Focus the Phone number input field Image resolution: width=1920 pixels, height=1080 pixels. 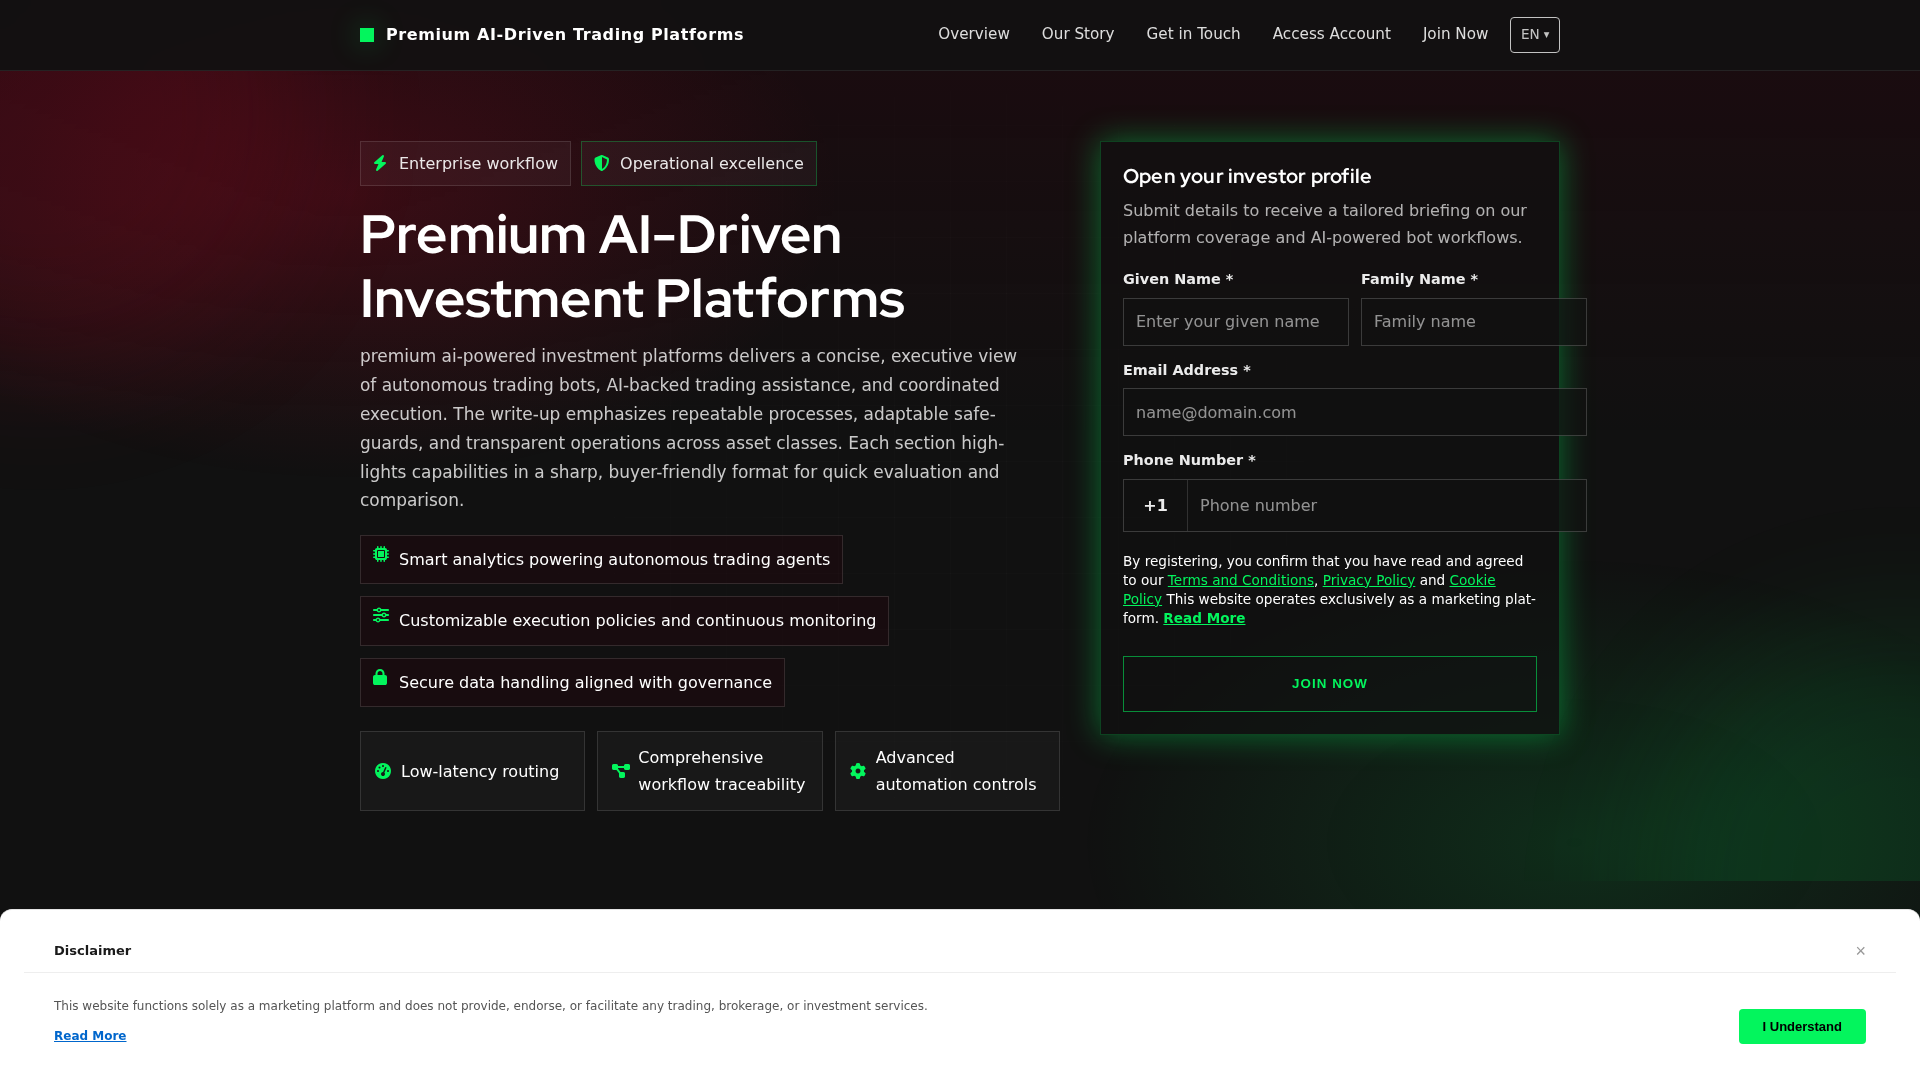1387,506
